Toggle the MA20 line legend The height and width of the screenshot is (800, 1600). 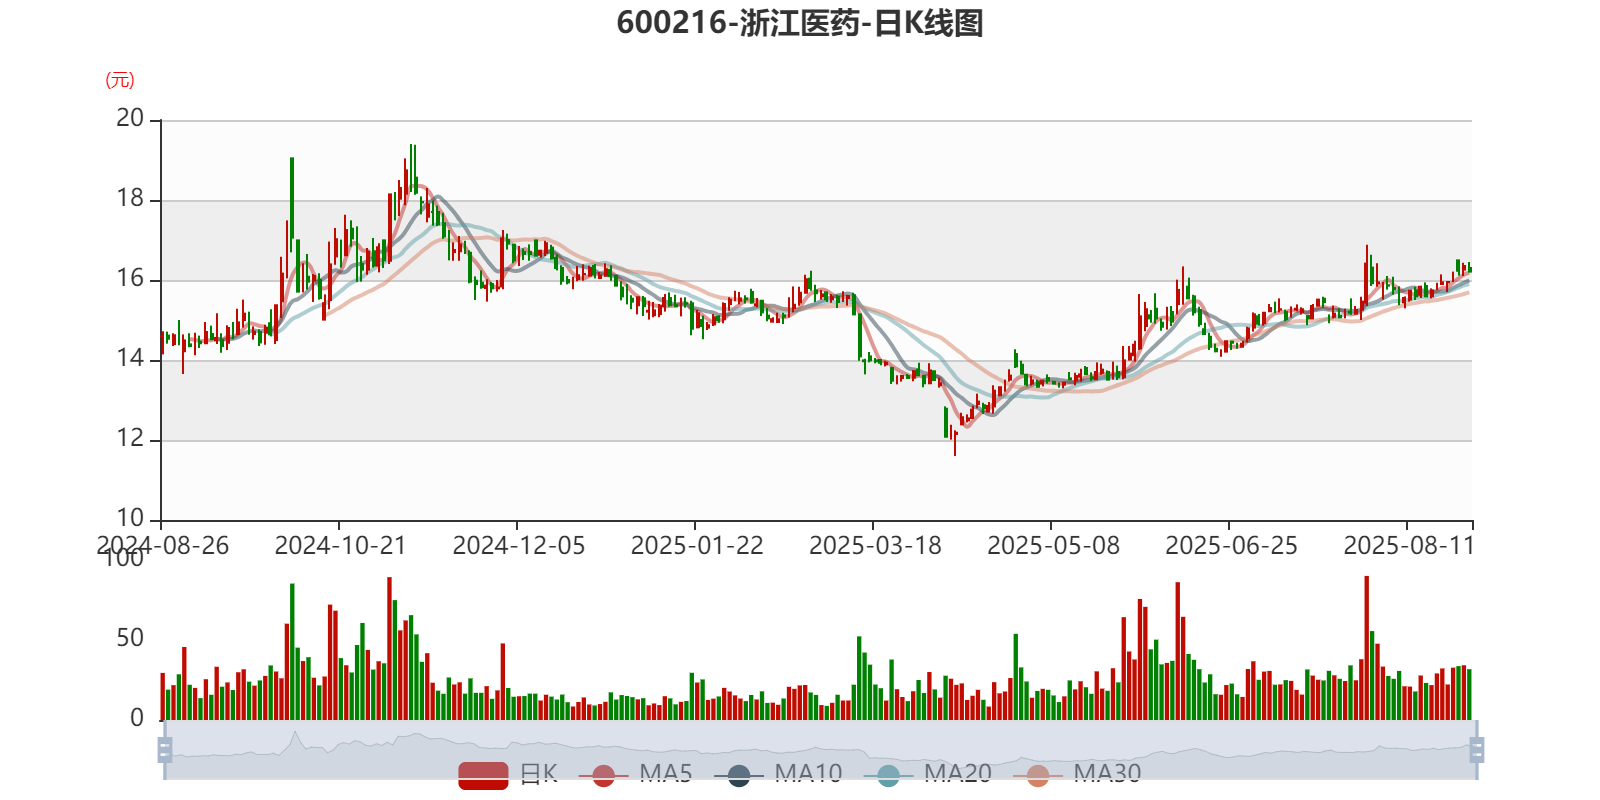point(927,774)
